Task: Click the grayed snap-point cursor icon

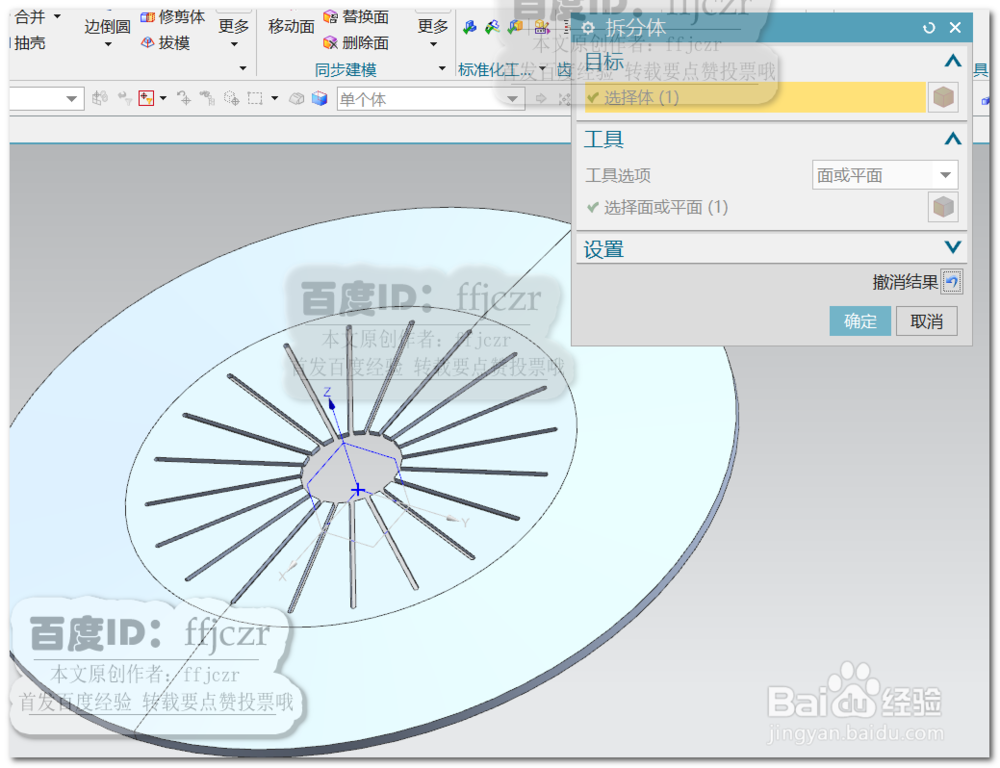Action: pos(184,98)
